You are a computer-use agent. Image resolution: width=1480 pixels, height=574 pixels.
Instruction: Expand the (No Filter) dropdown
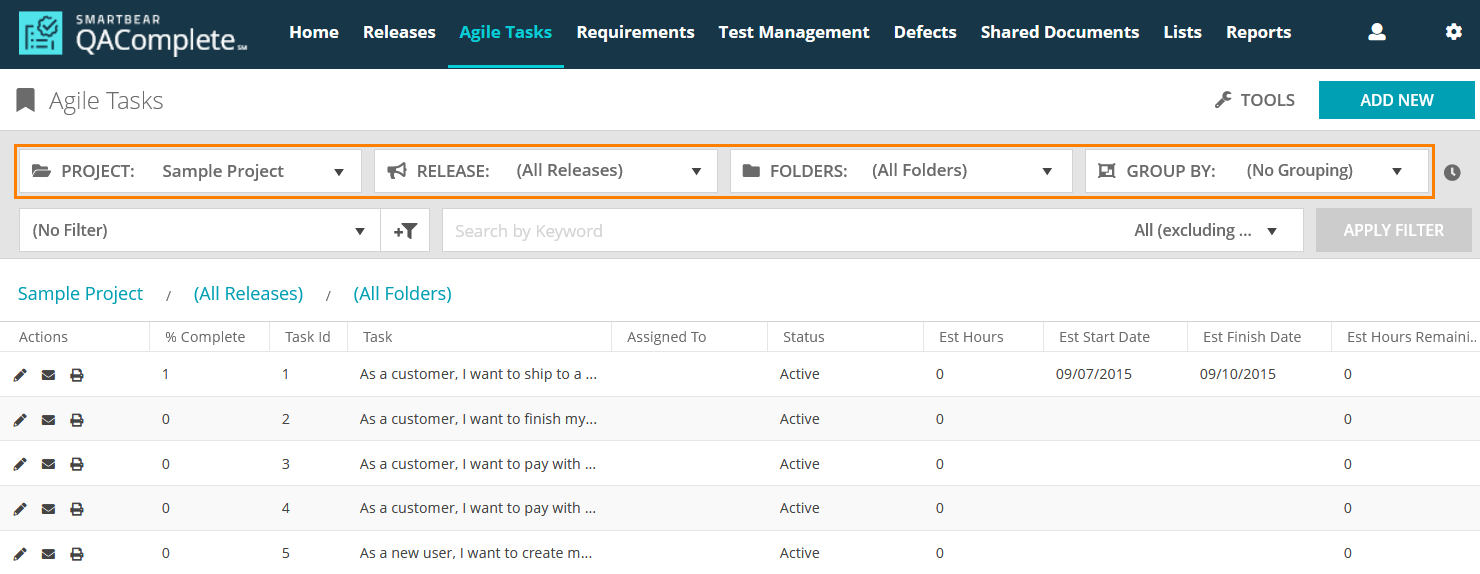click(199, 231)
